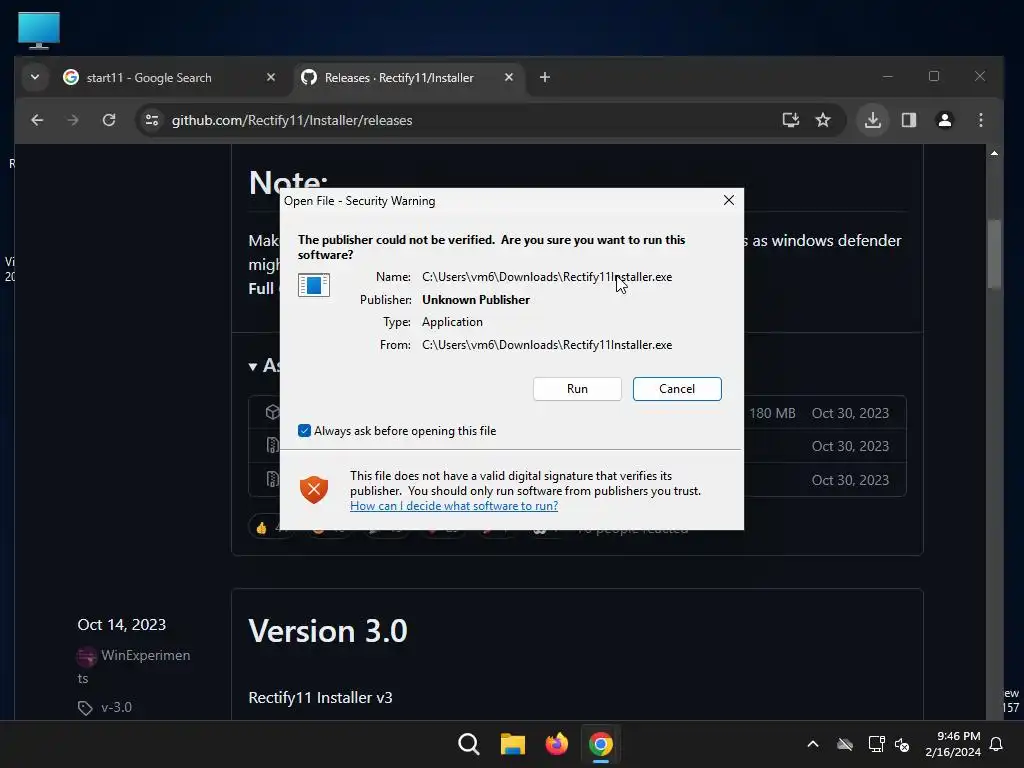The image size is (1024, 768).
Task: Click the Unknown Publisher text
Action: (475, 300)
